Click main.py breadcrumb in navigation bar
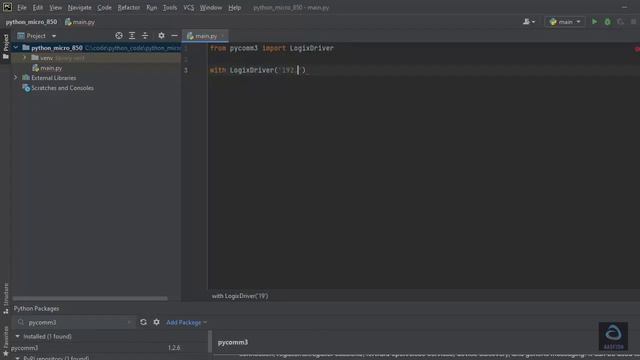The width and height of the screenshot is (640, 360). click(x=80, y=22)
